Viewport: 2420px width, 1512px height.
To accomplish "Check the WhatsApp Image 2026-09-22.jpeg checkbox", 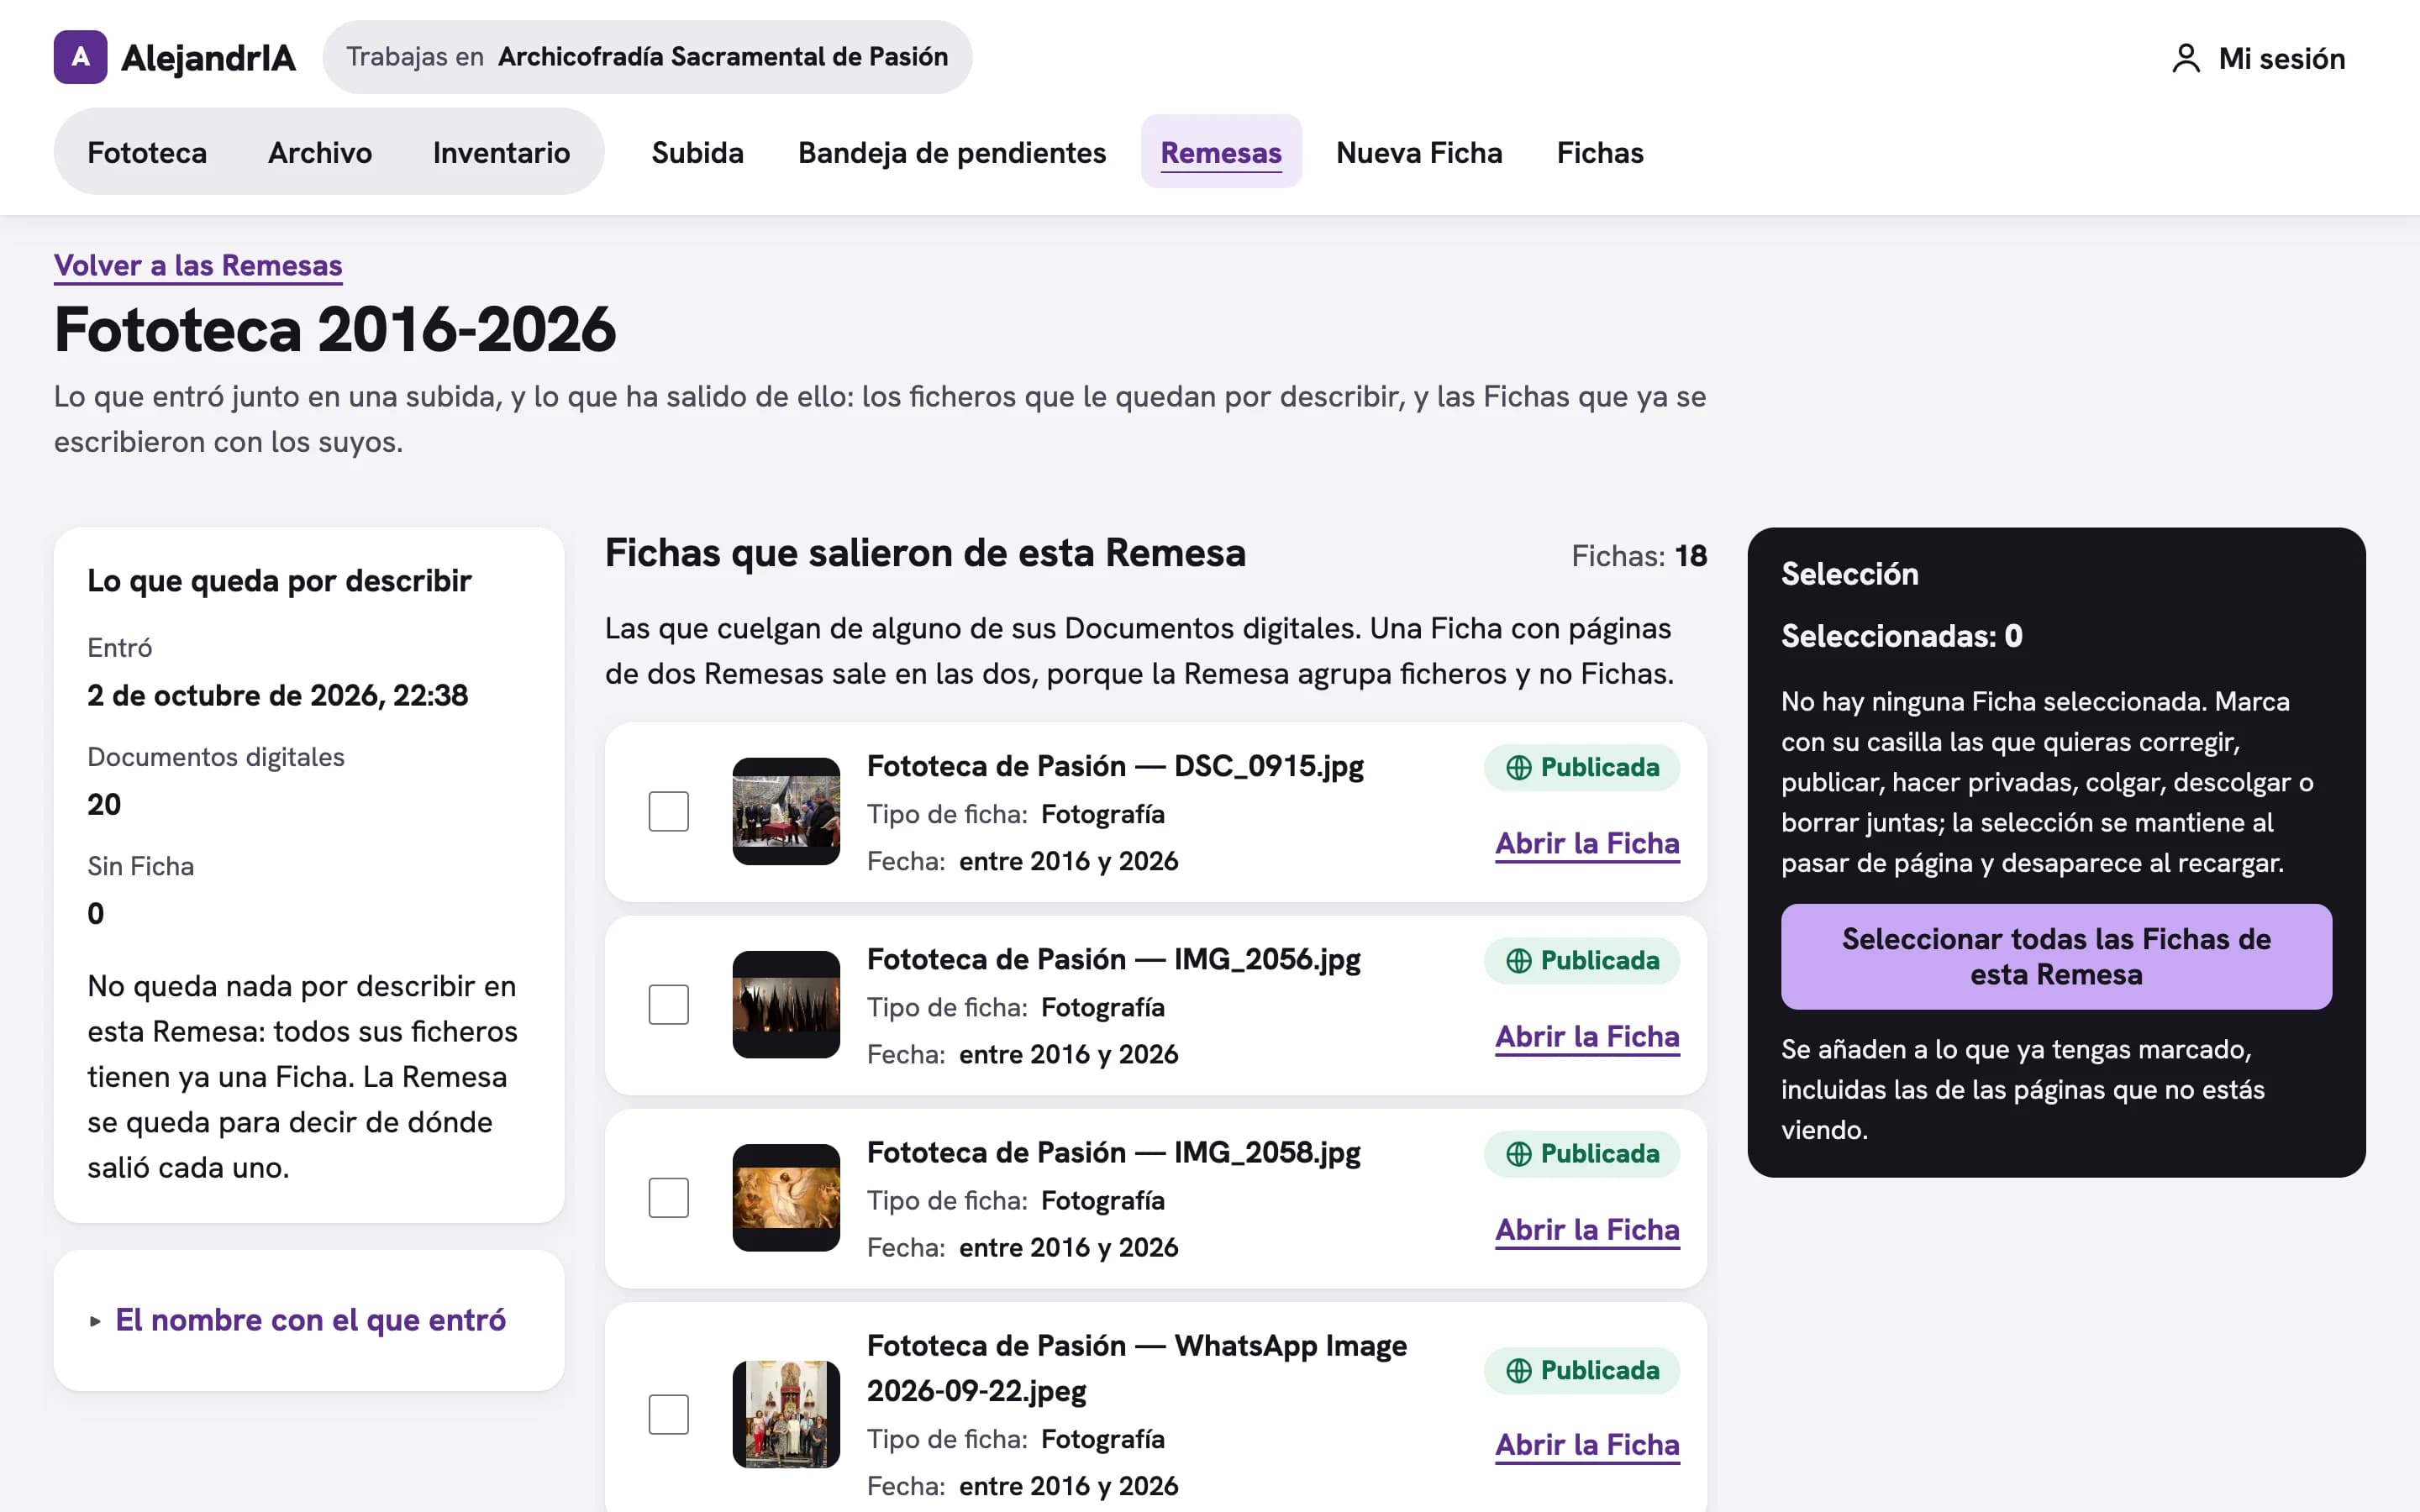I will [x=668, y=1414].
